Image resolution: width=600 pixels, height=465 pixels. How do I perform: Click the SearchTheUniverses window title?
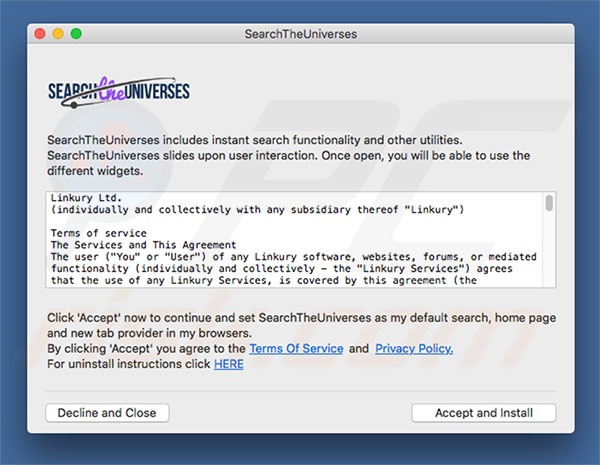(301, 34)
